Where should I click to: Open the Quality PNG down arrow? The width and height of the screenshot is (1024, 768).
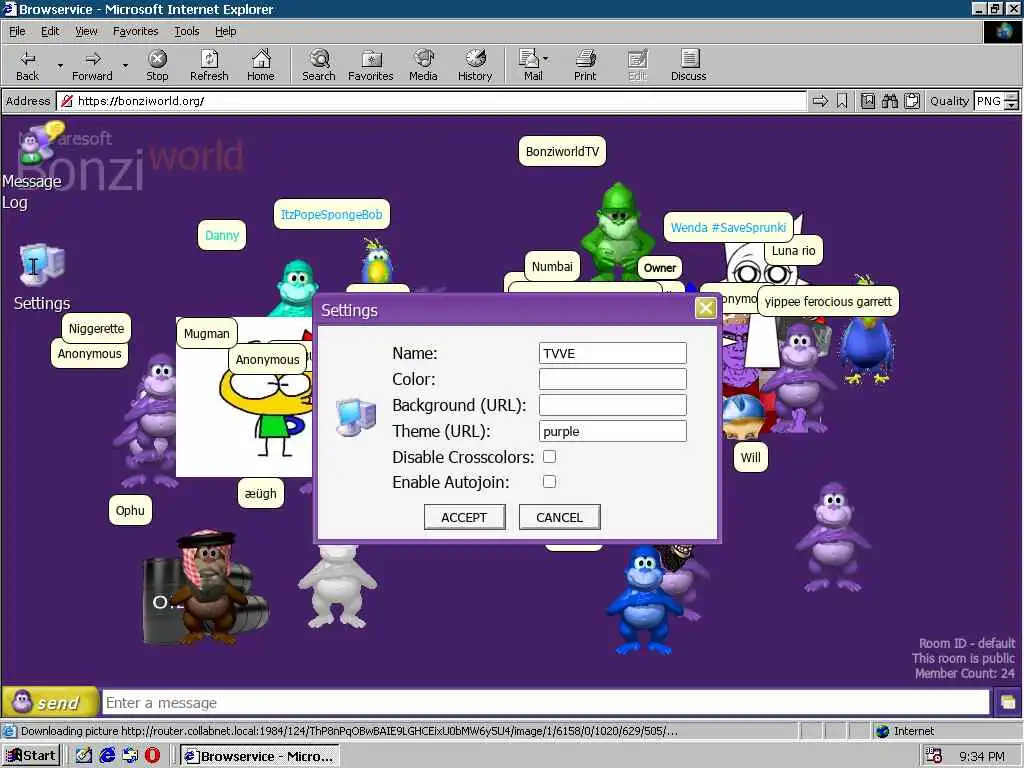coord(1012,105)
